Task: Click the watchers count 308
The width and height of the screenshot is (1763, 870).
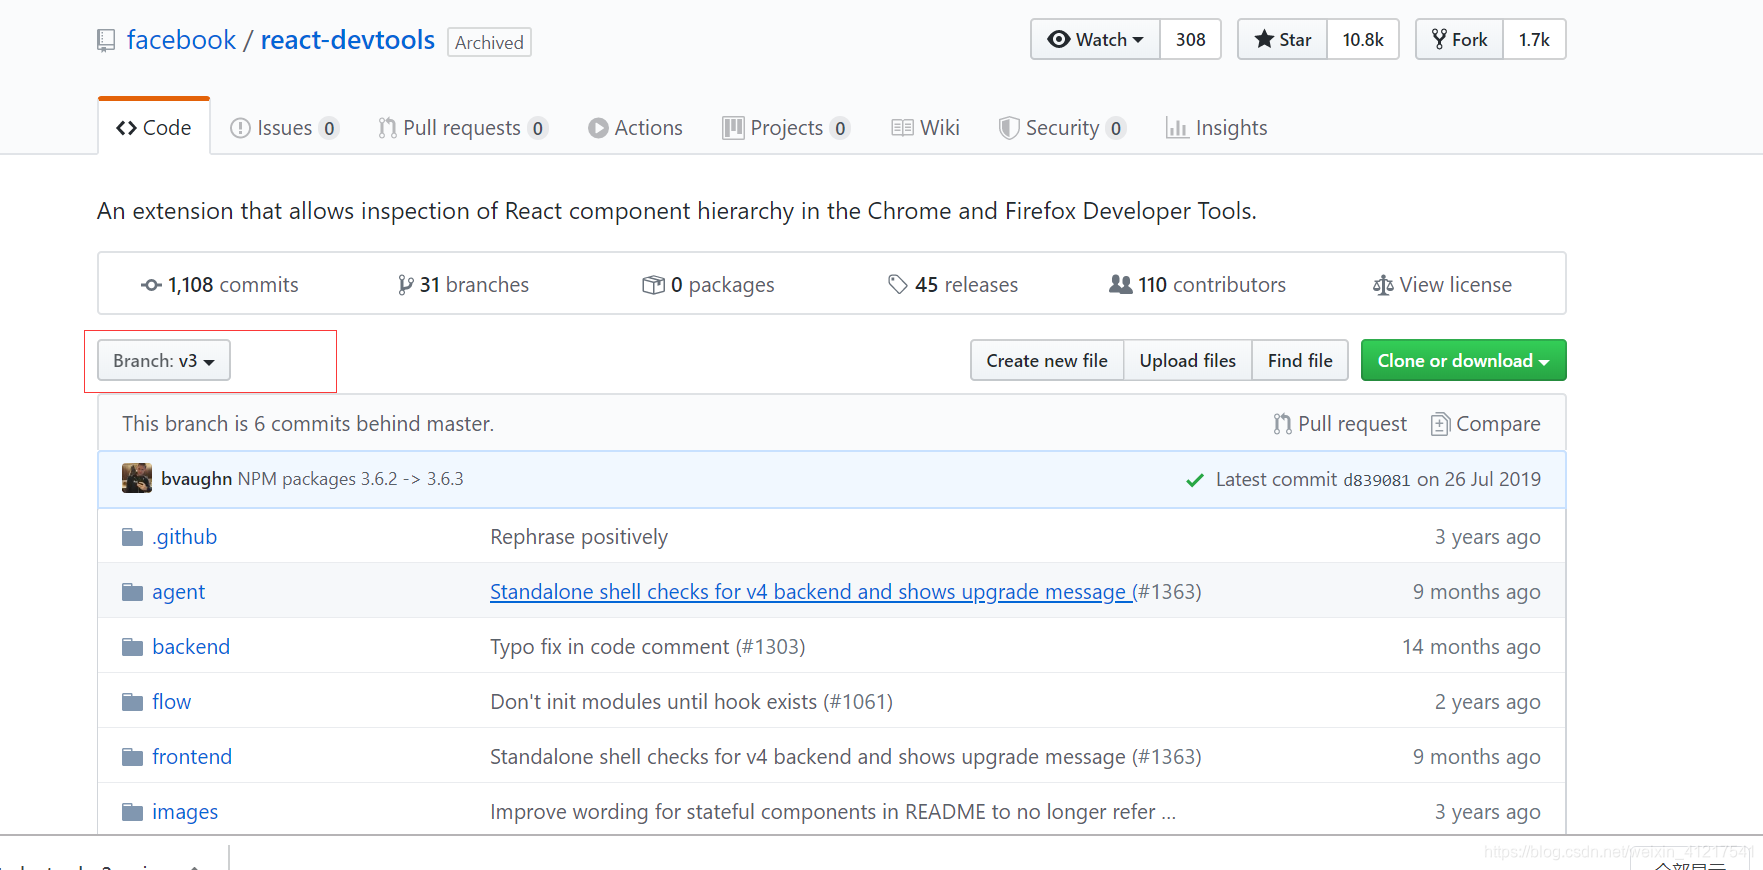Action: 1190,39
